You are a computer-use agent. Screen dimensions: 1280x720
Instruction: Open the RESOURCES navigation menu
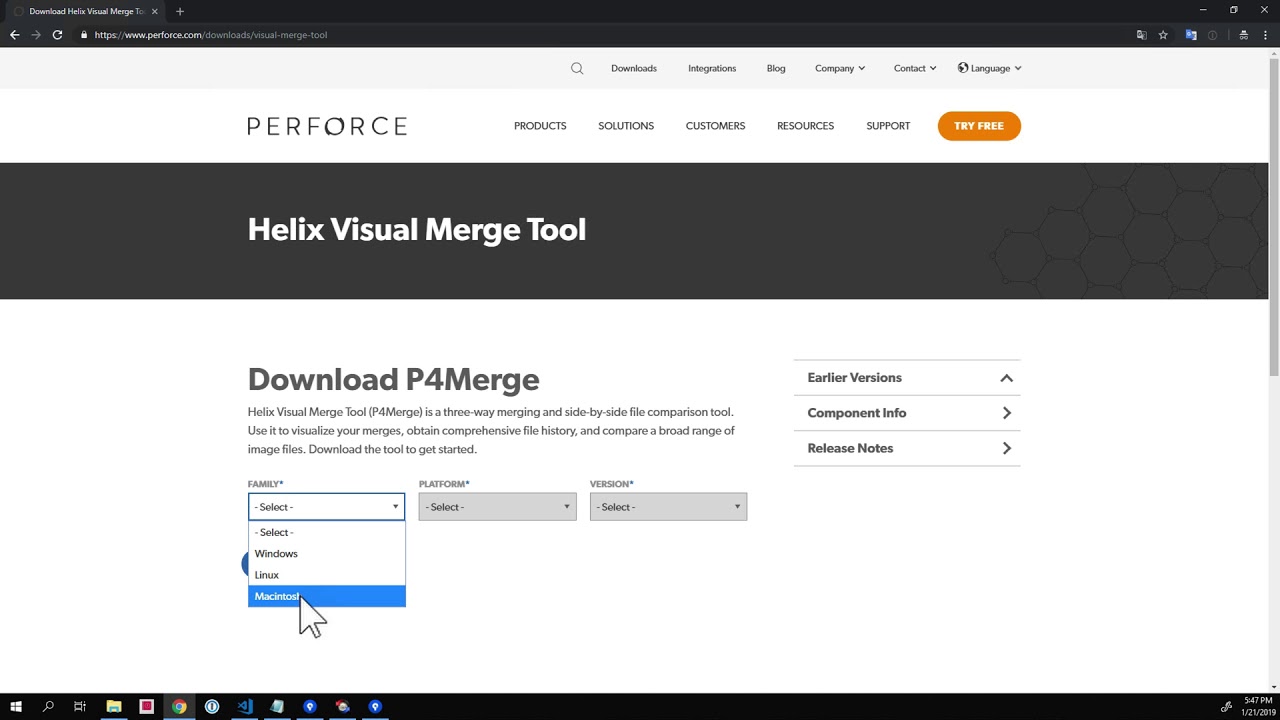pos(805,126)
